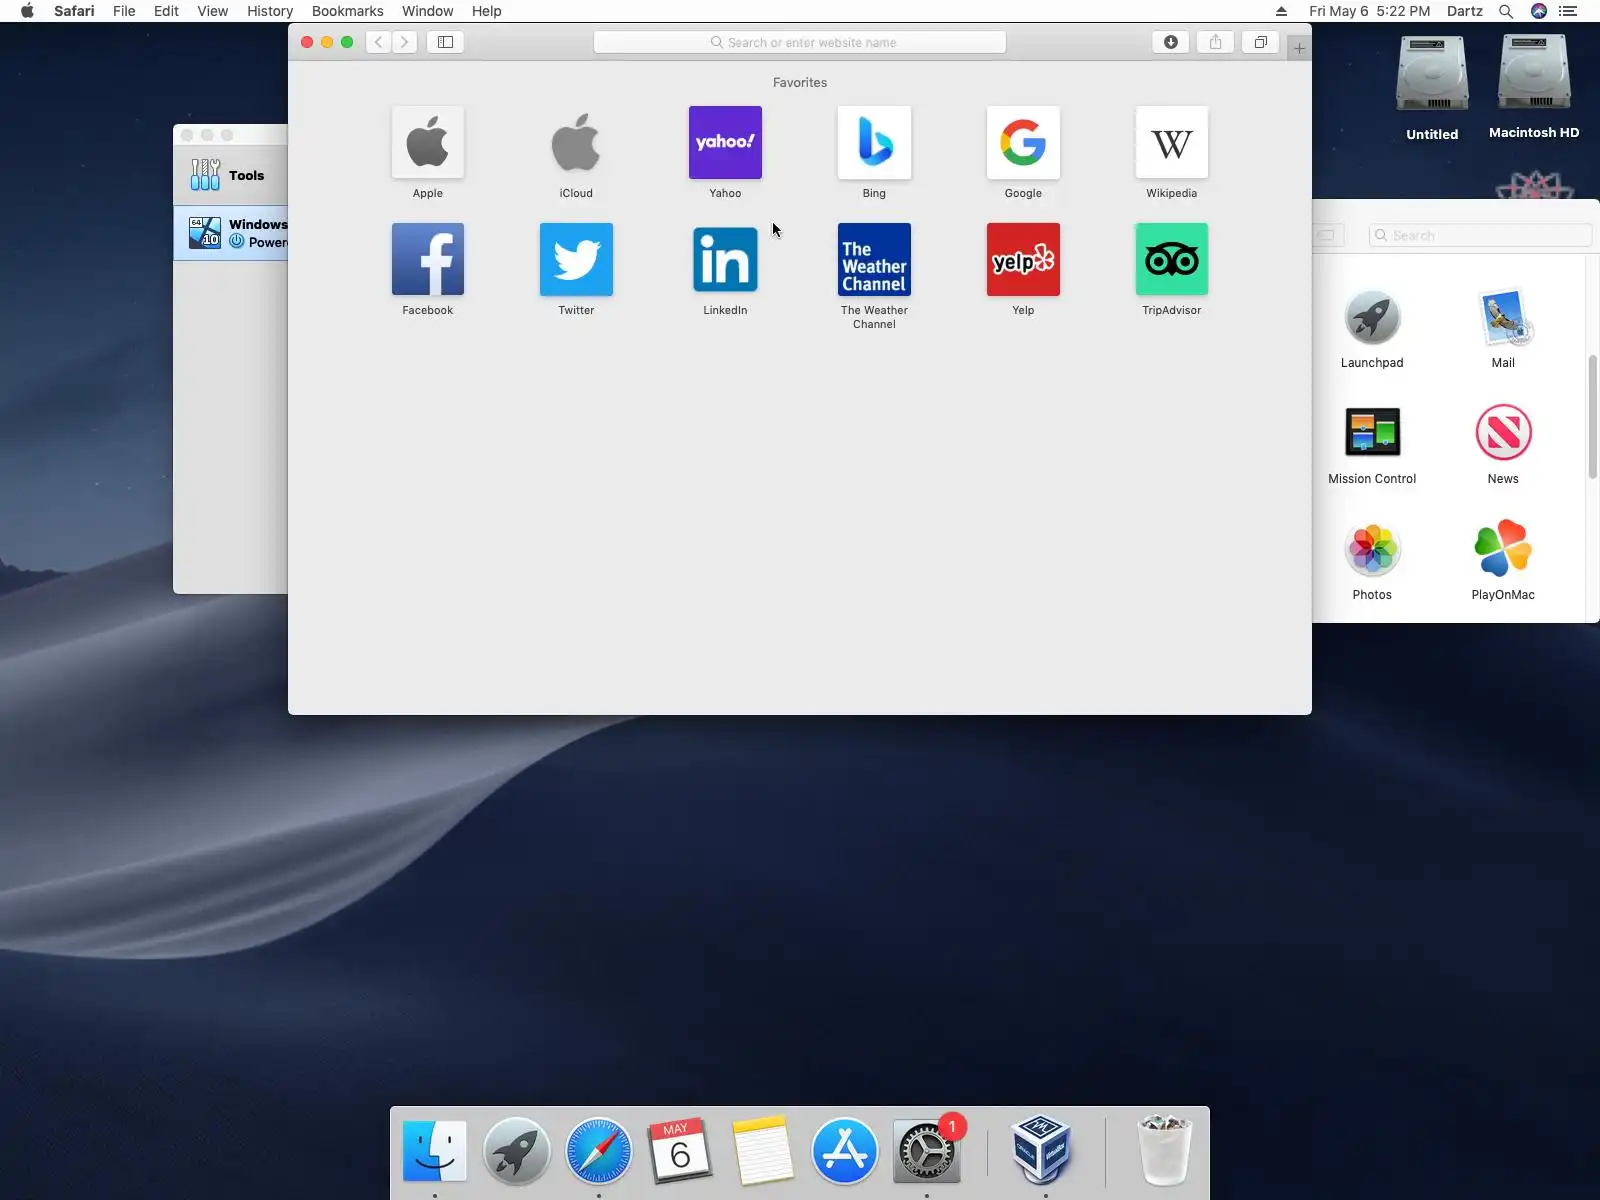Open System Preferences from the Dock
1600x1200 pixels.
pos(927,1150)
